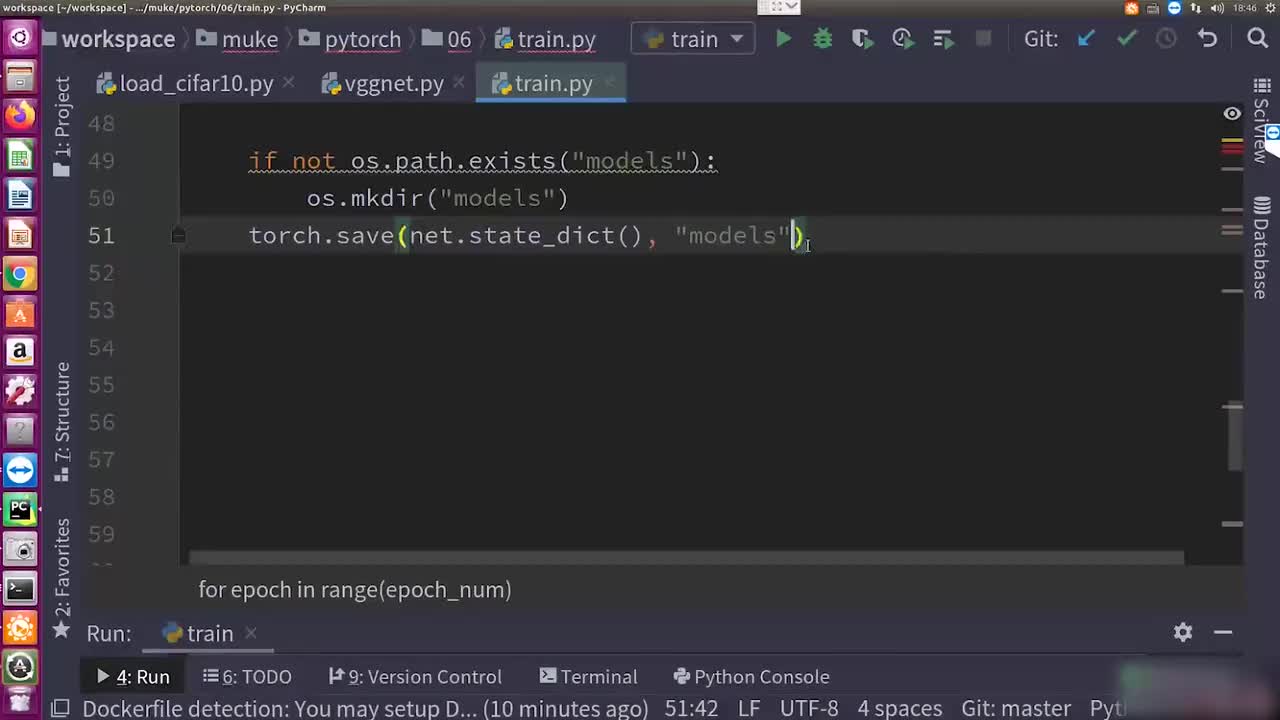Launch the profiler run icon

pyautogui.click(x=902, y=39)
